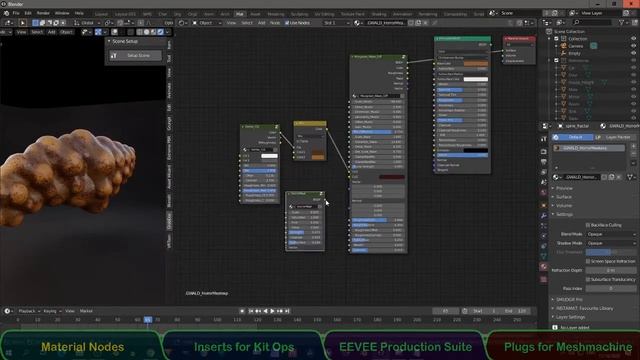Collapse the Settings panel

point(563,214)
